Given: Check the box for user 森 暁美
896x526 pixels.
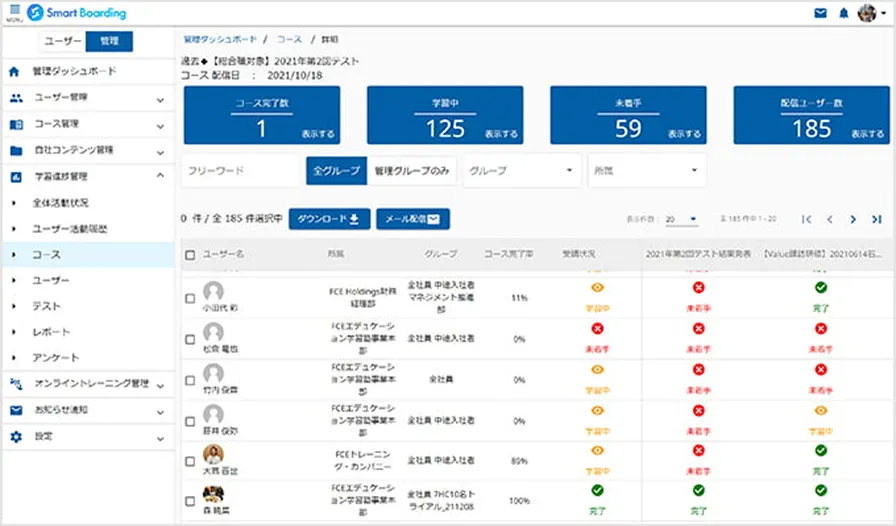Looking at the screenshot, I should coord(190,501).
